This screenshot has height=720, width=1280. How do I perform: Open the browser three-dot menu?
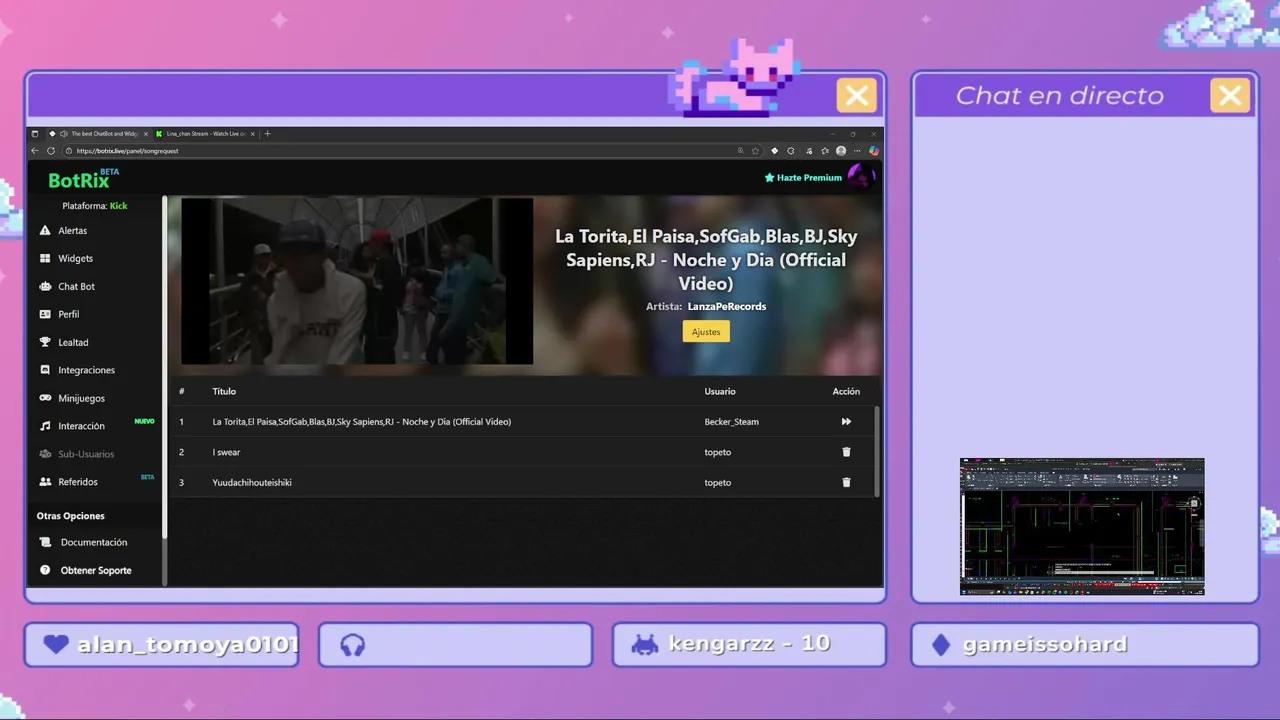click(857, 151)
